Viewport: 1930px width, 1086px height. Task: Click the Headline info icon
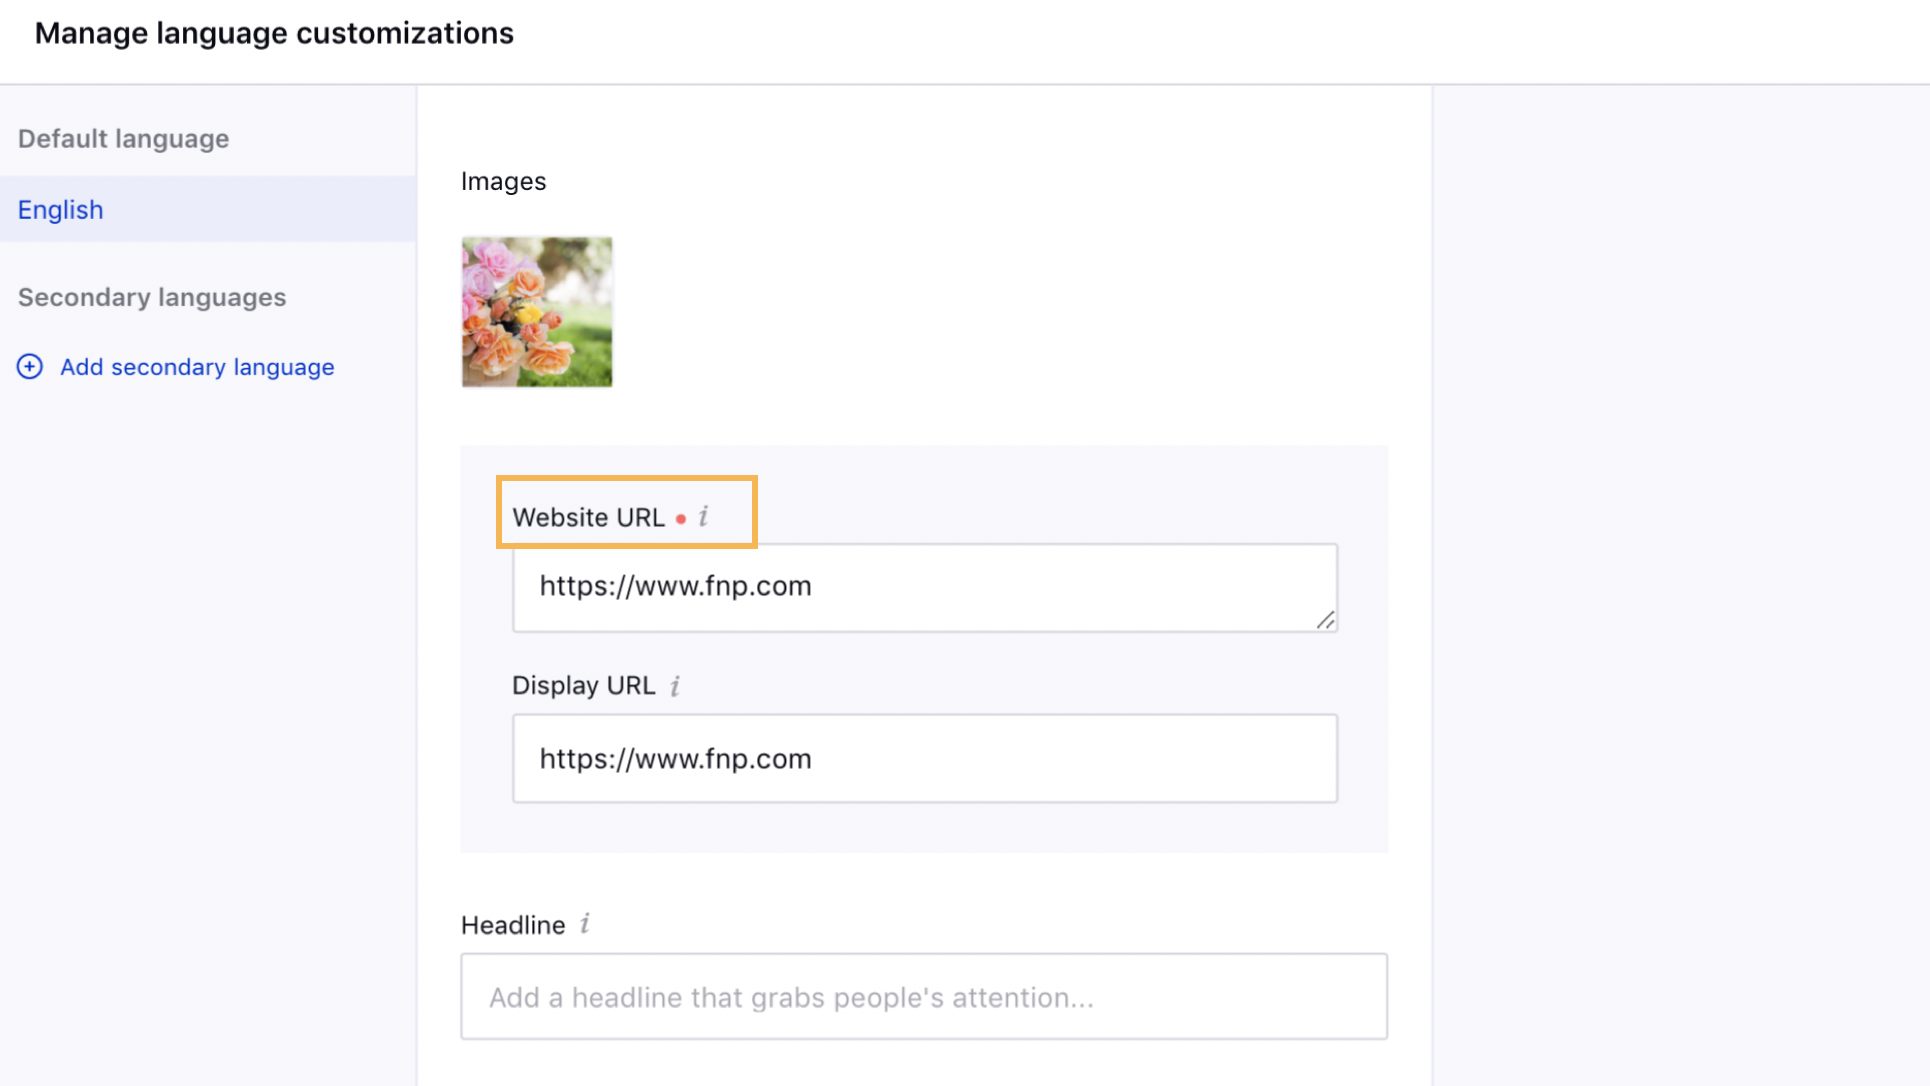(x=585, y=924)
